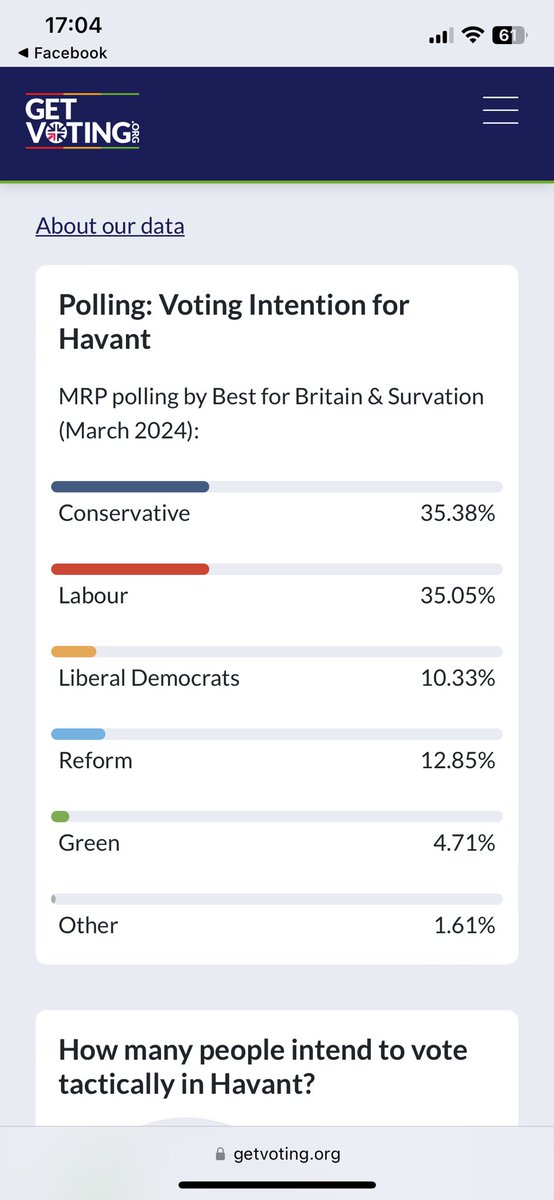Open the hamburger menu icon
This screenshot has height=1200, width=554.
click(500, 110)
